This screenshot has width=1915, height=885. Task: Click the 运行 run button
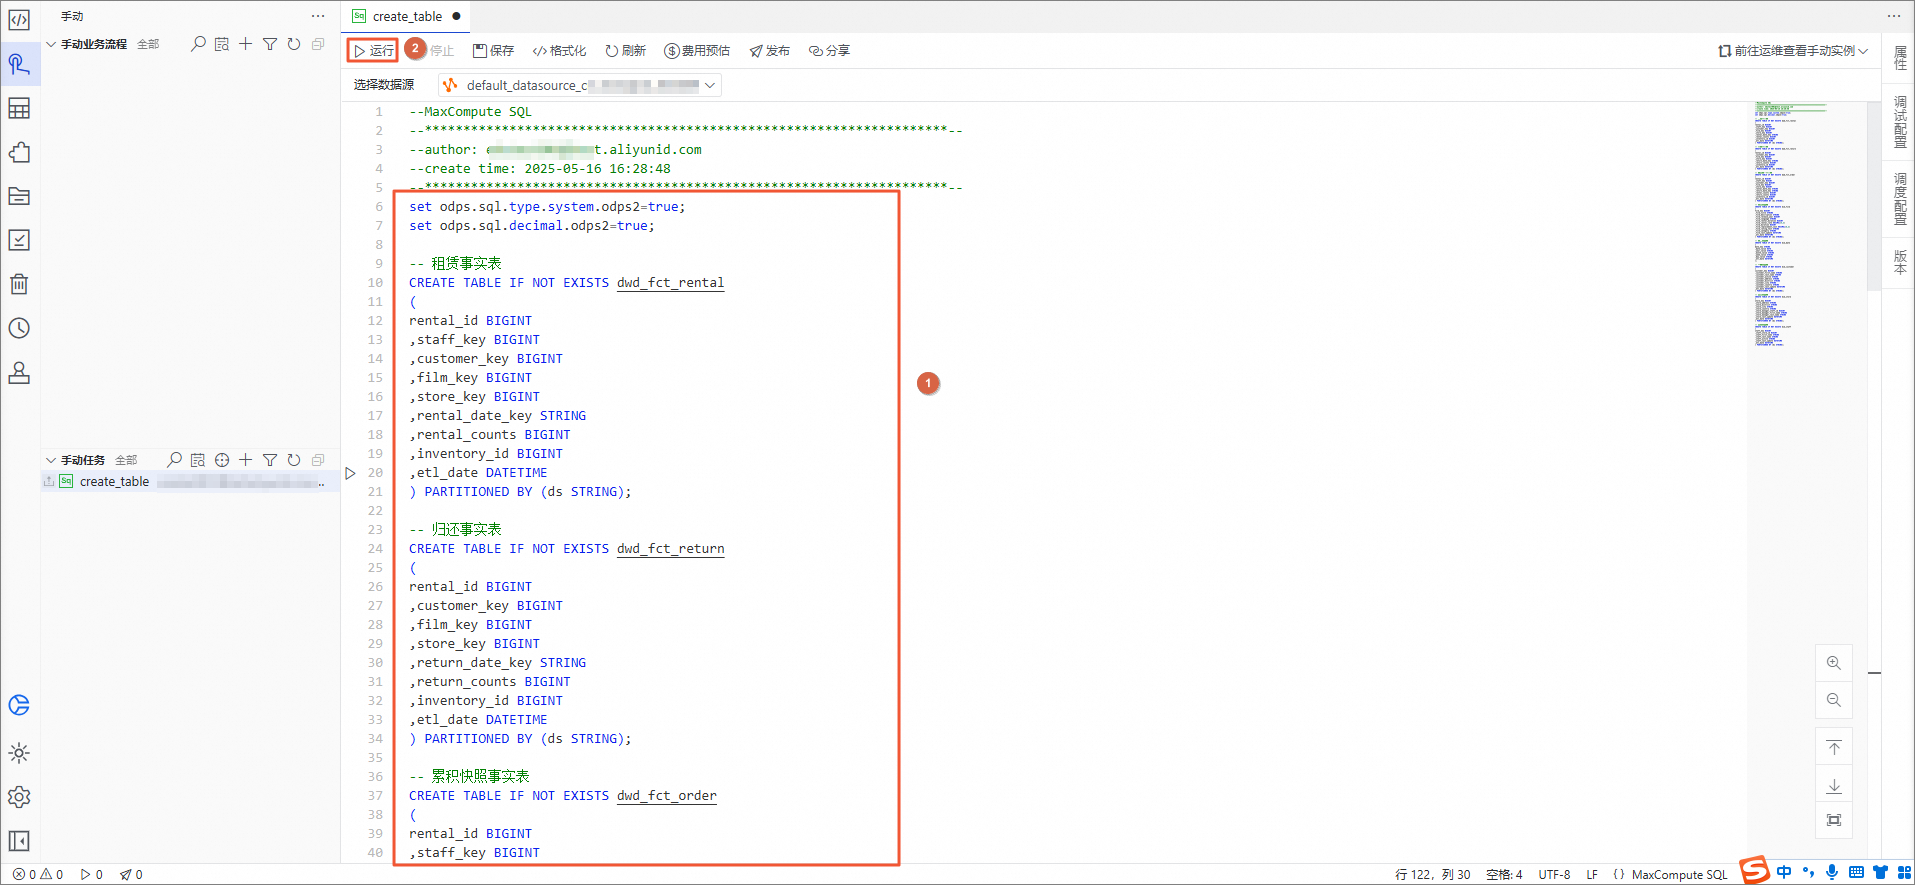point(373,50)
